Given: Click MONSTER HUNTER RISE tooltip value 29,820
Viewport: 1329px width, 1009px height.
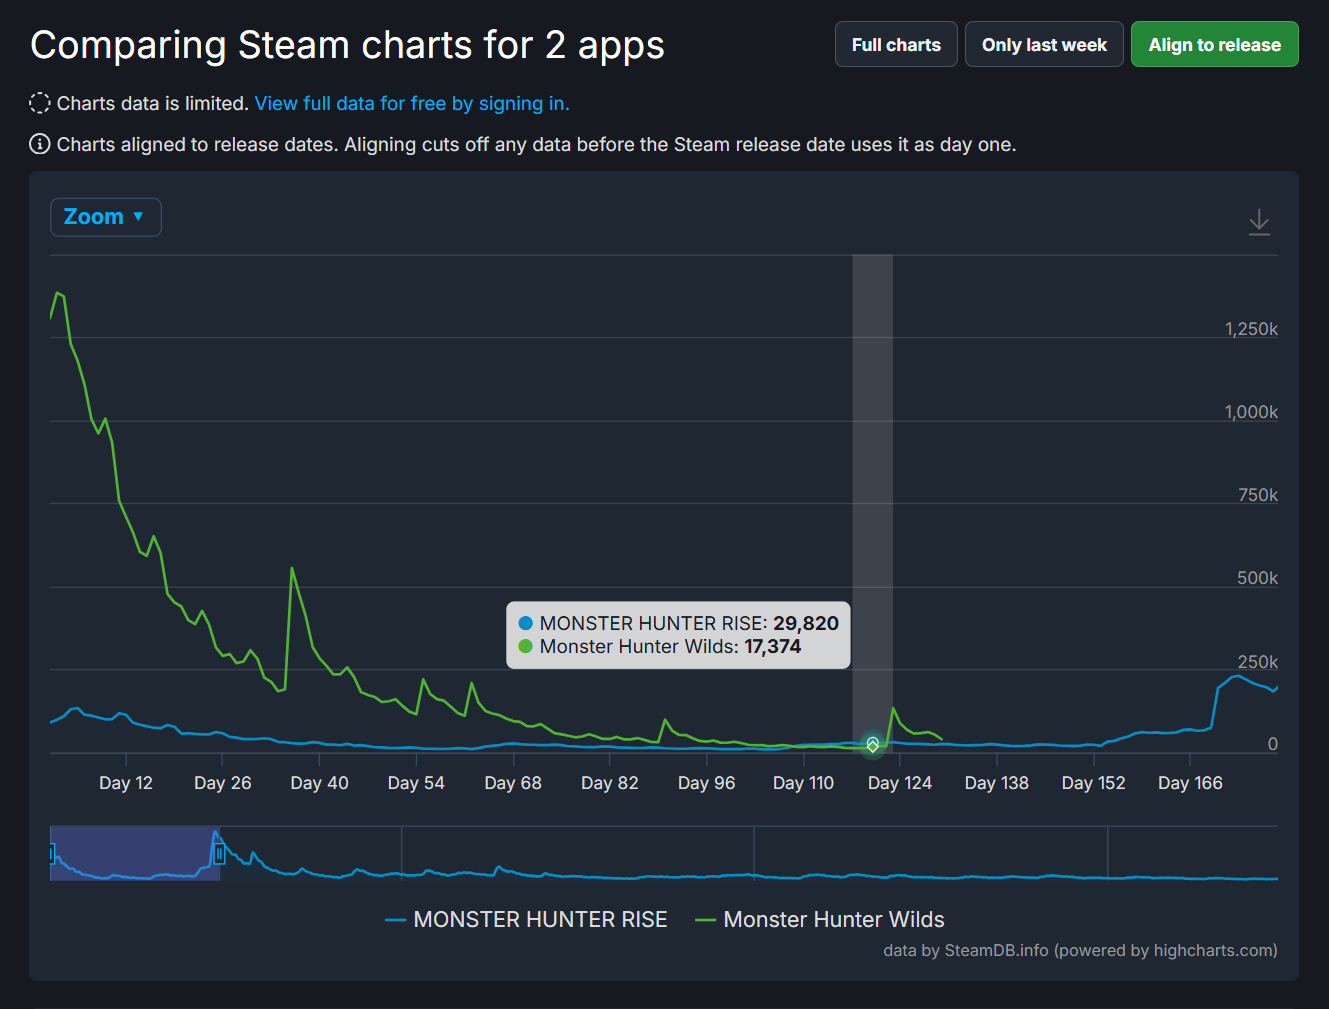Looking at the screenshot, I should pos(806,623).
